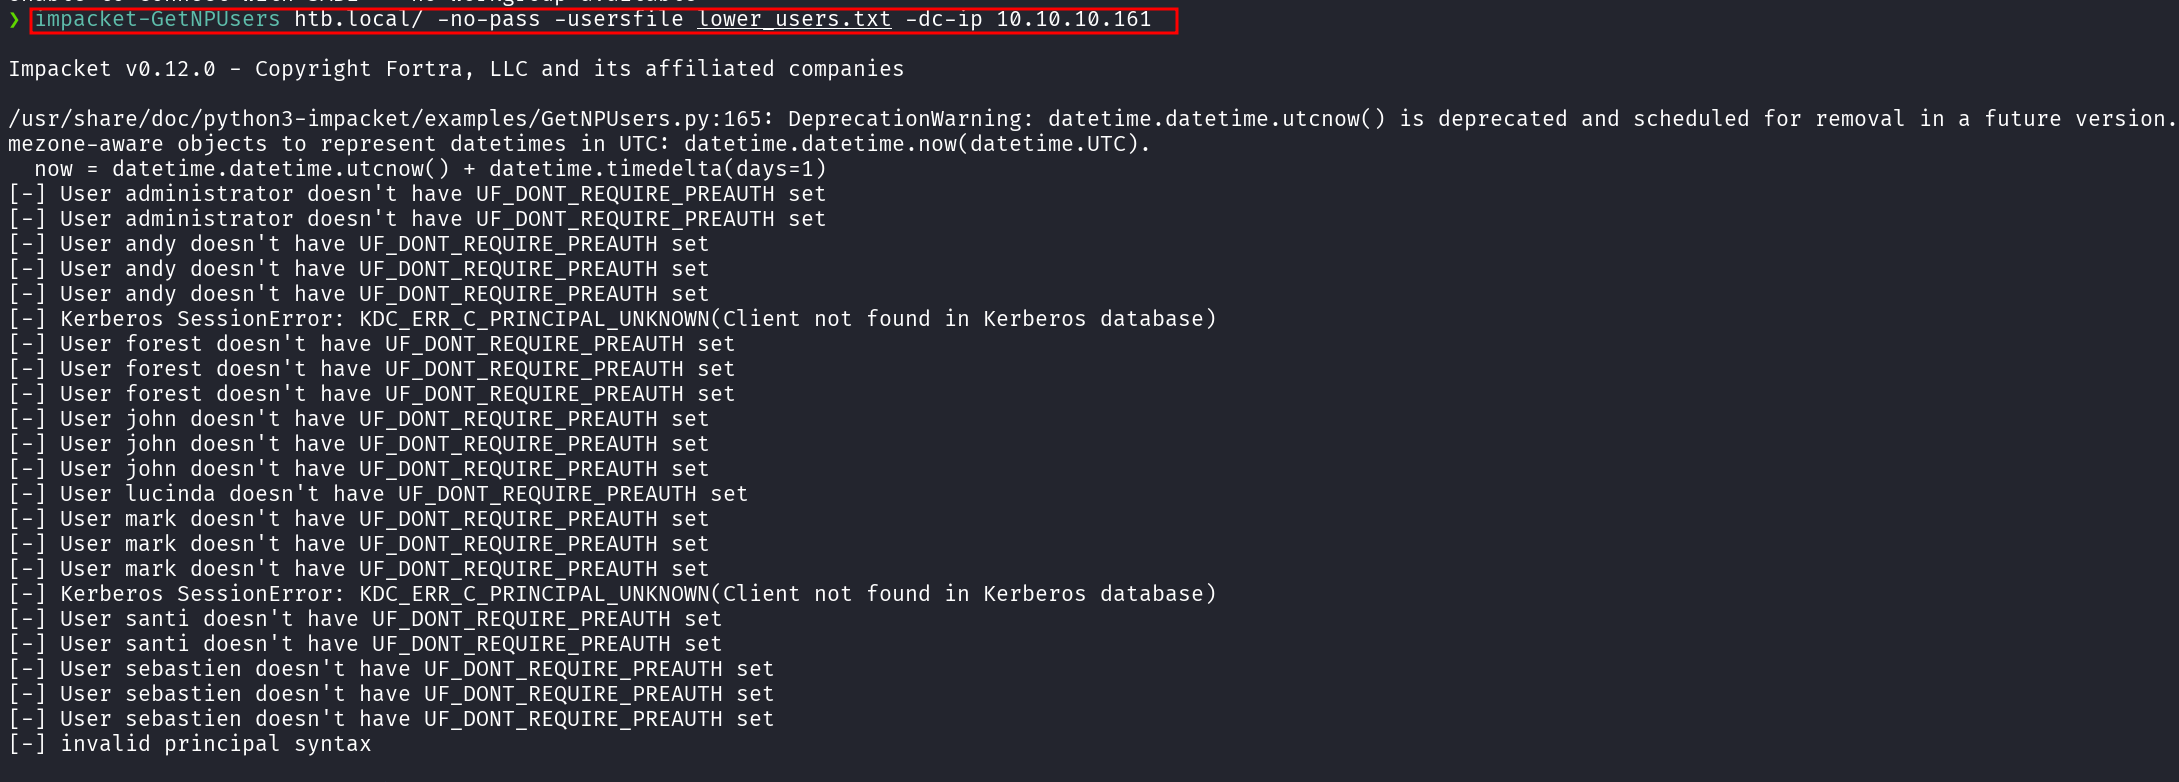
Task: Click the DeprecationWarning text
Action: 904,119
